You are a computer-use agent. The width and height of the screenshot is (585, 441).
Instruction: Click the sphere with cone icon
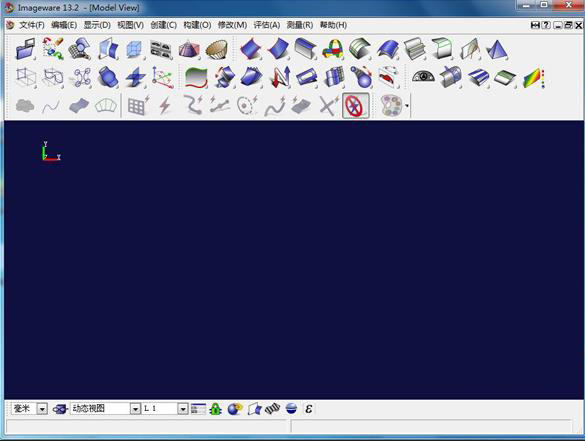pyautogui.click(x=362, y=77)
